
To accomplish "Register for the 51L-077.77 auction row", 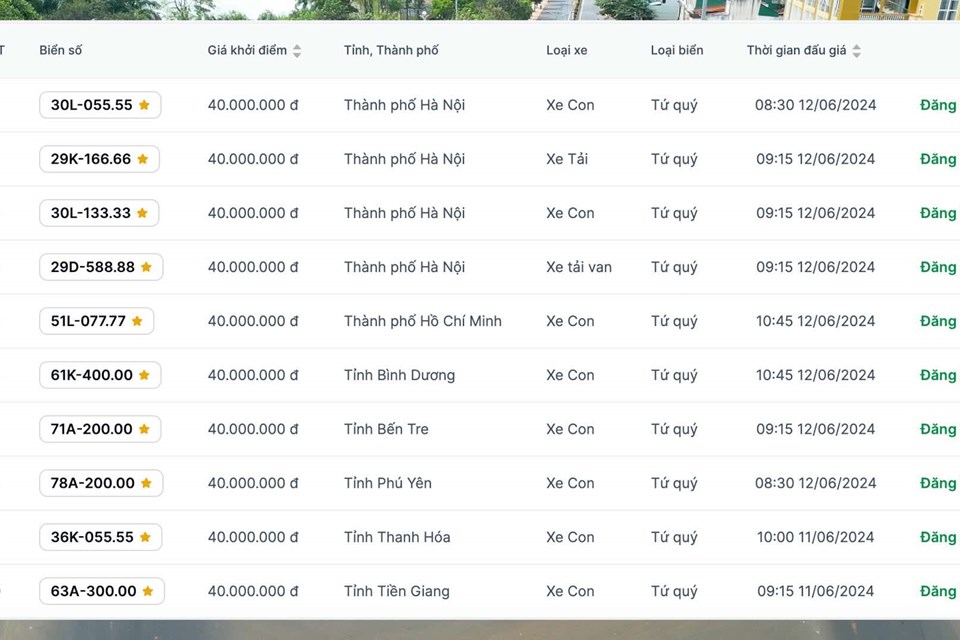I will (x=937, y=321).
